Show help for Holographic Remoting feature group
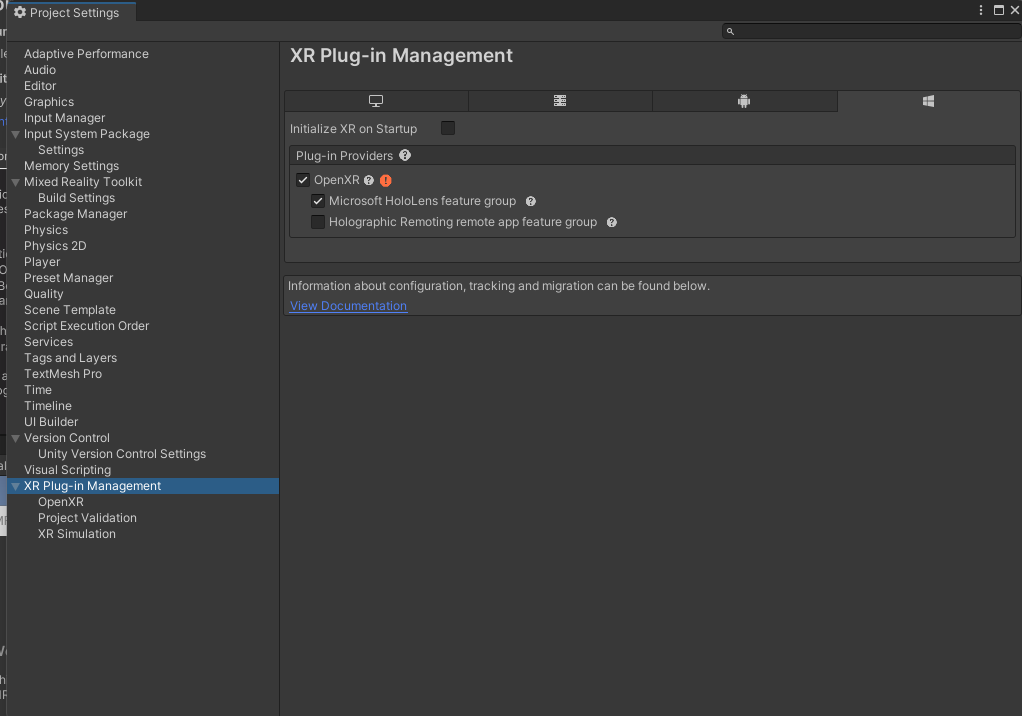The height and width of the screenshot is (716, 1022). (x=611, y=222)
